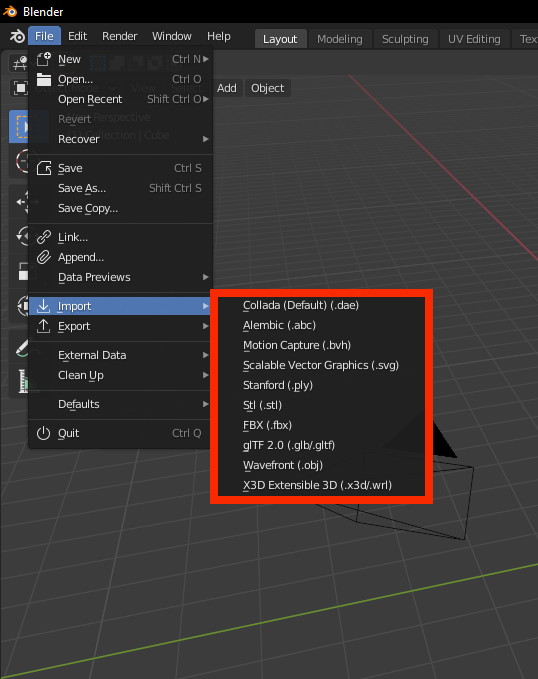Expand the New file submenu
The height and width of the screenshot is (679, 538).
point(121,59)
